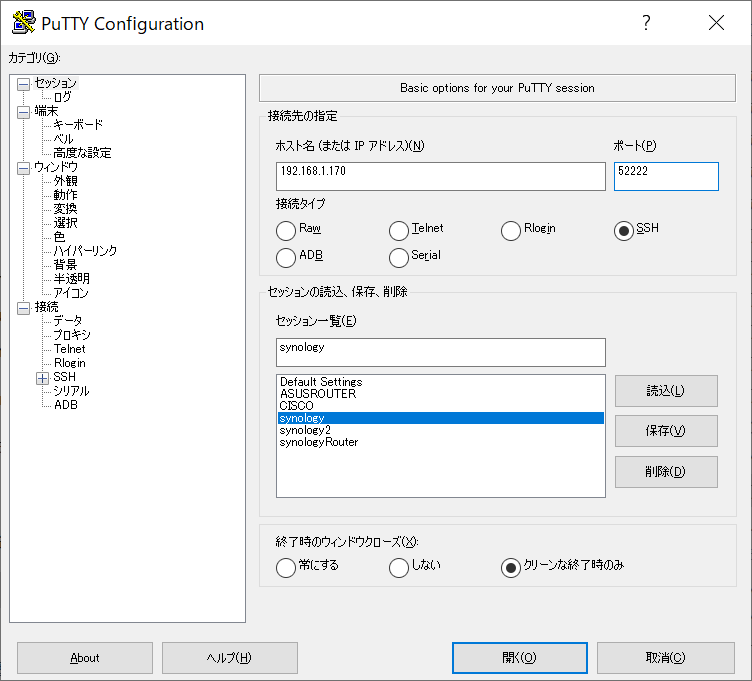752x681 pixels.
Task: Open the 接続 category
Action: 46,306
